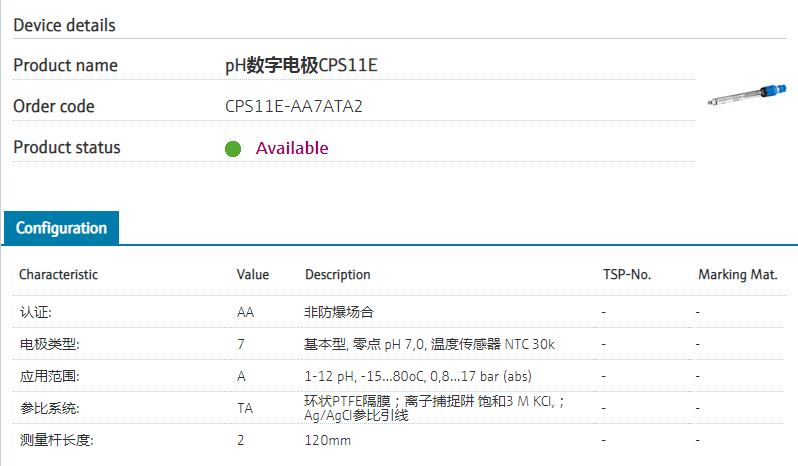Select the 电极类型 characteristic row
The image size is (798, 466).
click(x=48, y=344)
